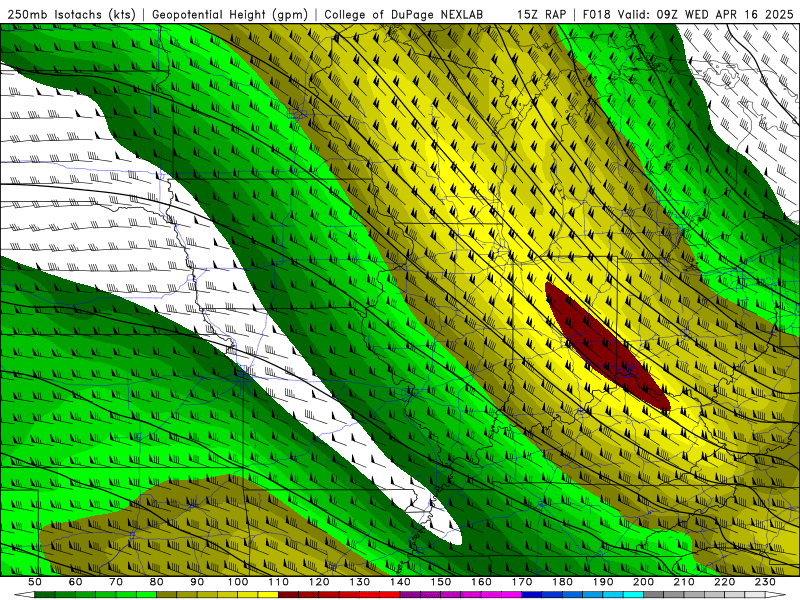
Task: Click the 50 label on the color scale
Action: (35, 582)
